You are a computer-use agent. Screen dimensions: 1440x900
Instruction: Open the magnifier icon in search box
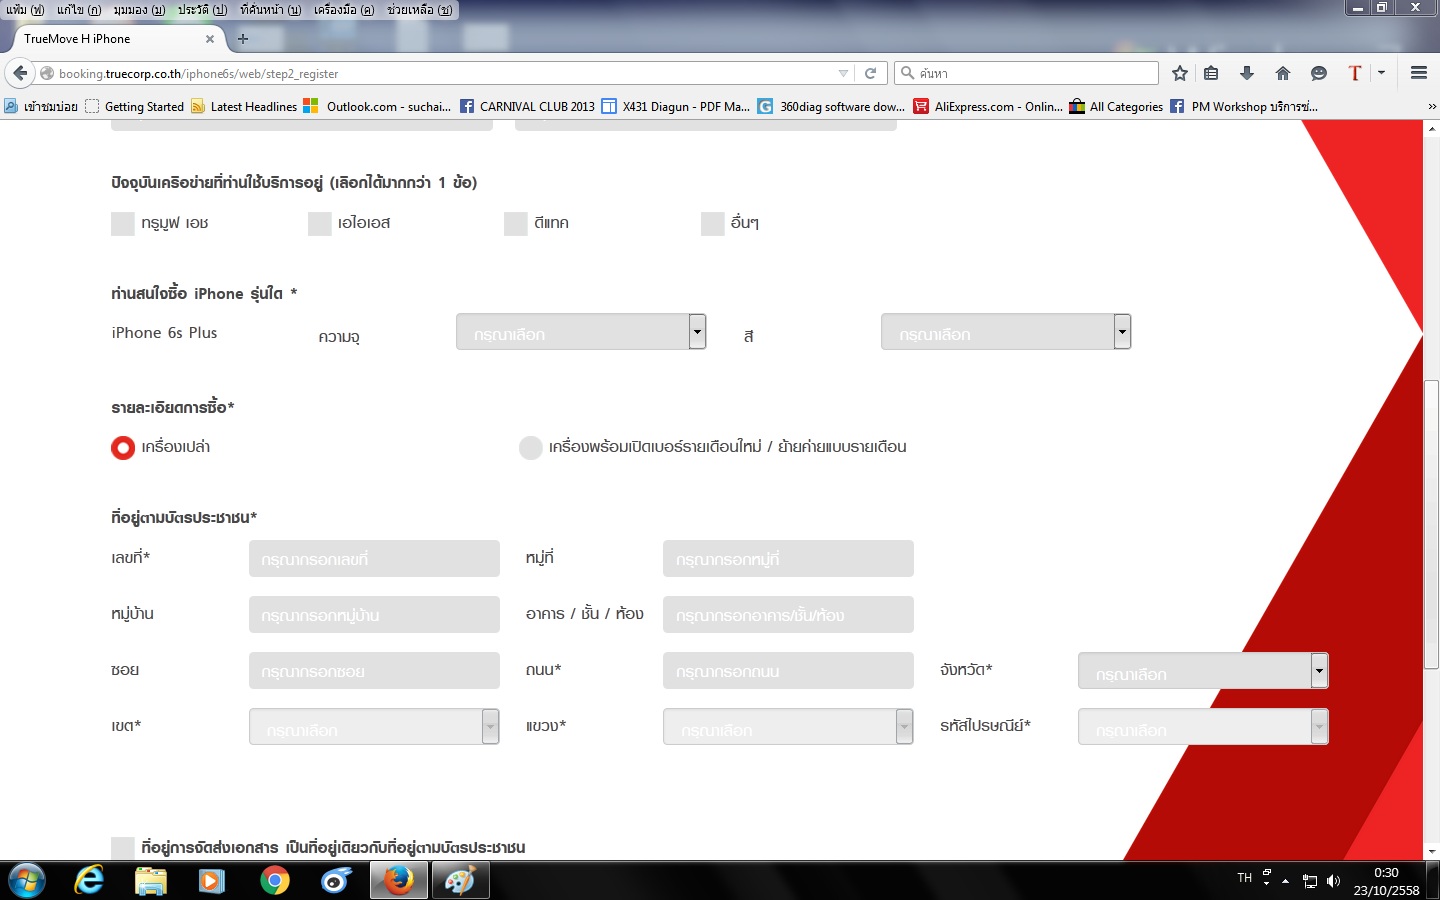[908, 73]
